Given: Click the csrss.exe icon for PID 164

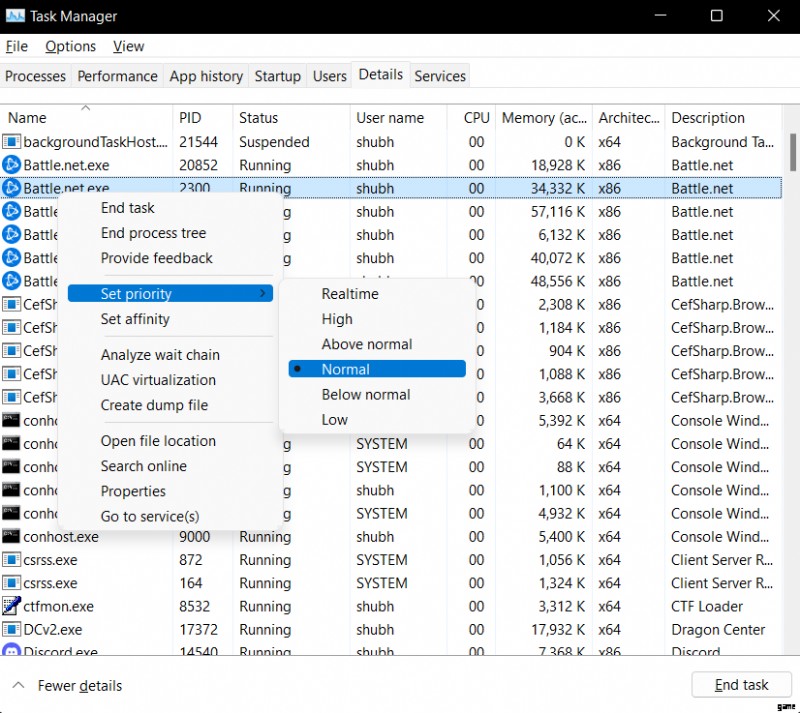Looking at the screenshot, I should point(11,583).
